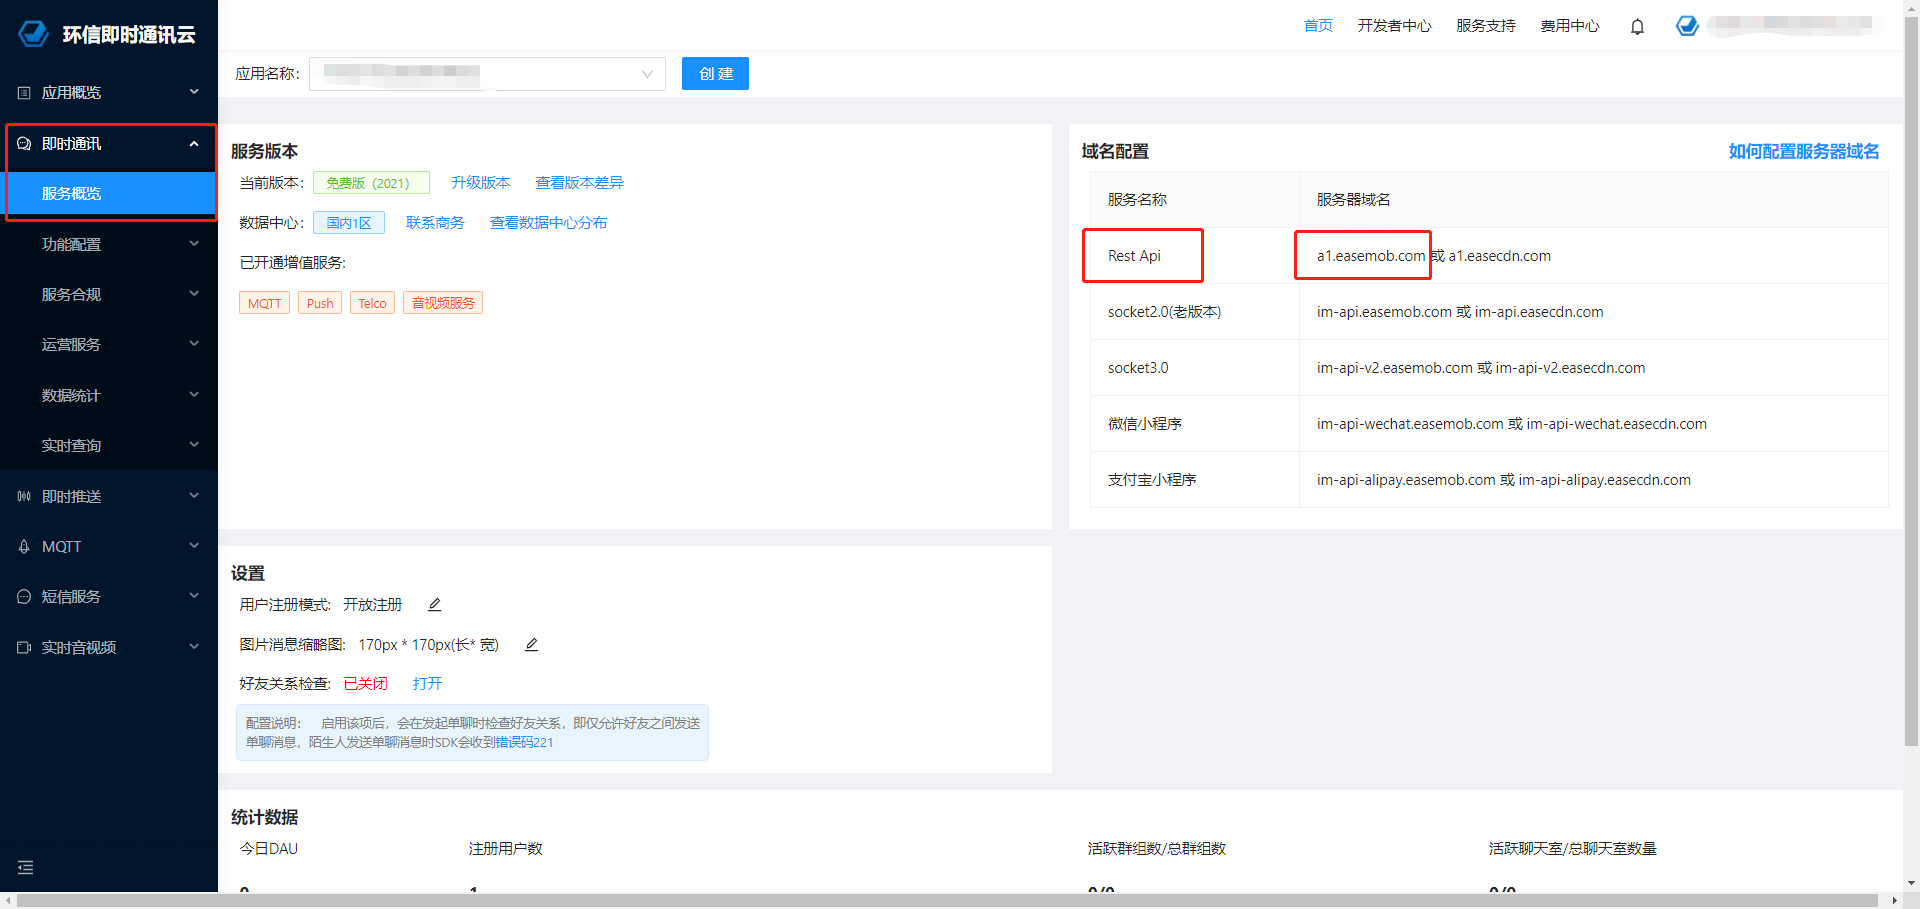The image size is (1920, 909).
Task: Open the notification bell icon
Action: (1637, 27)
